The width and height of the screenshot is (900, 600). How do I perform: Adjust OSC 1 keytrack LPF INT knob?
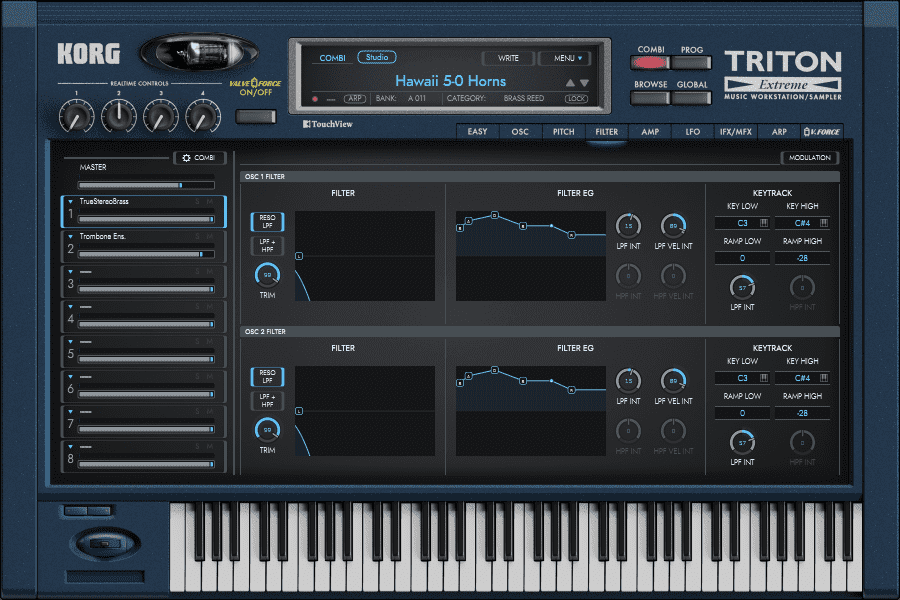point(742,288)
